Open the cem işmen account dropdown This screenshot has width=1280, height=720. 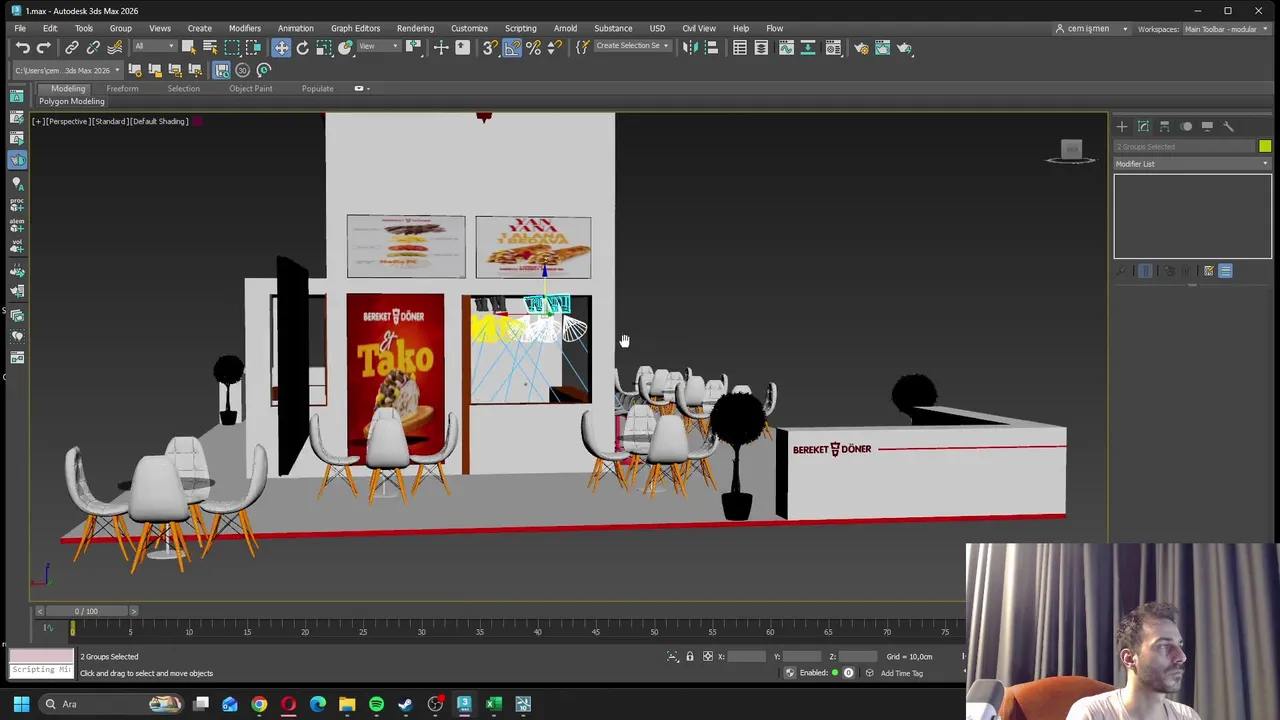[1092, 29]
